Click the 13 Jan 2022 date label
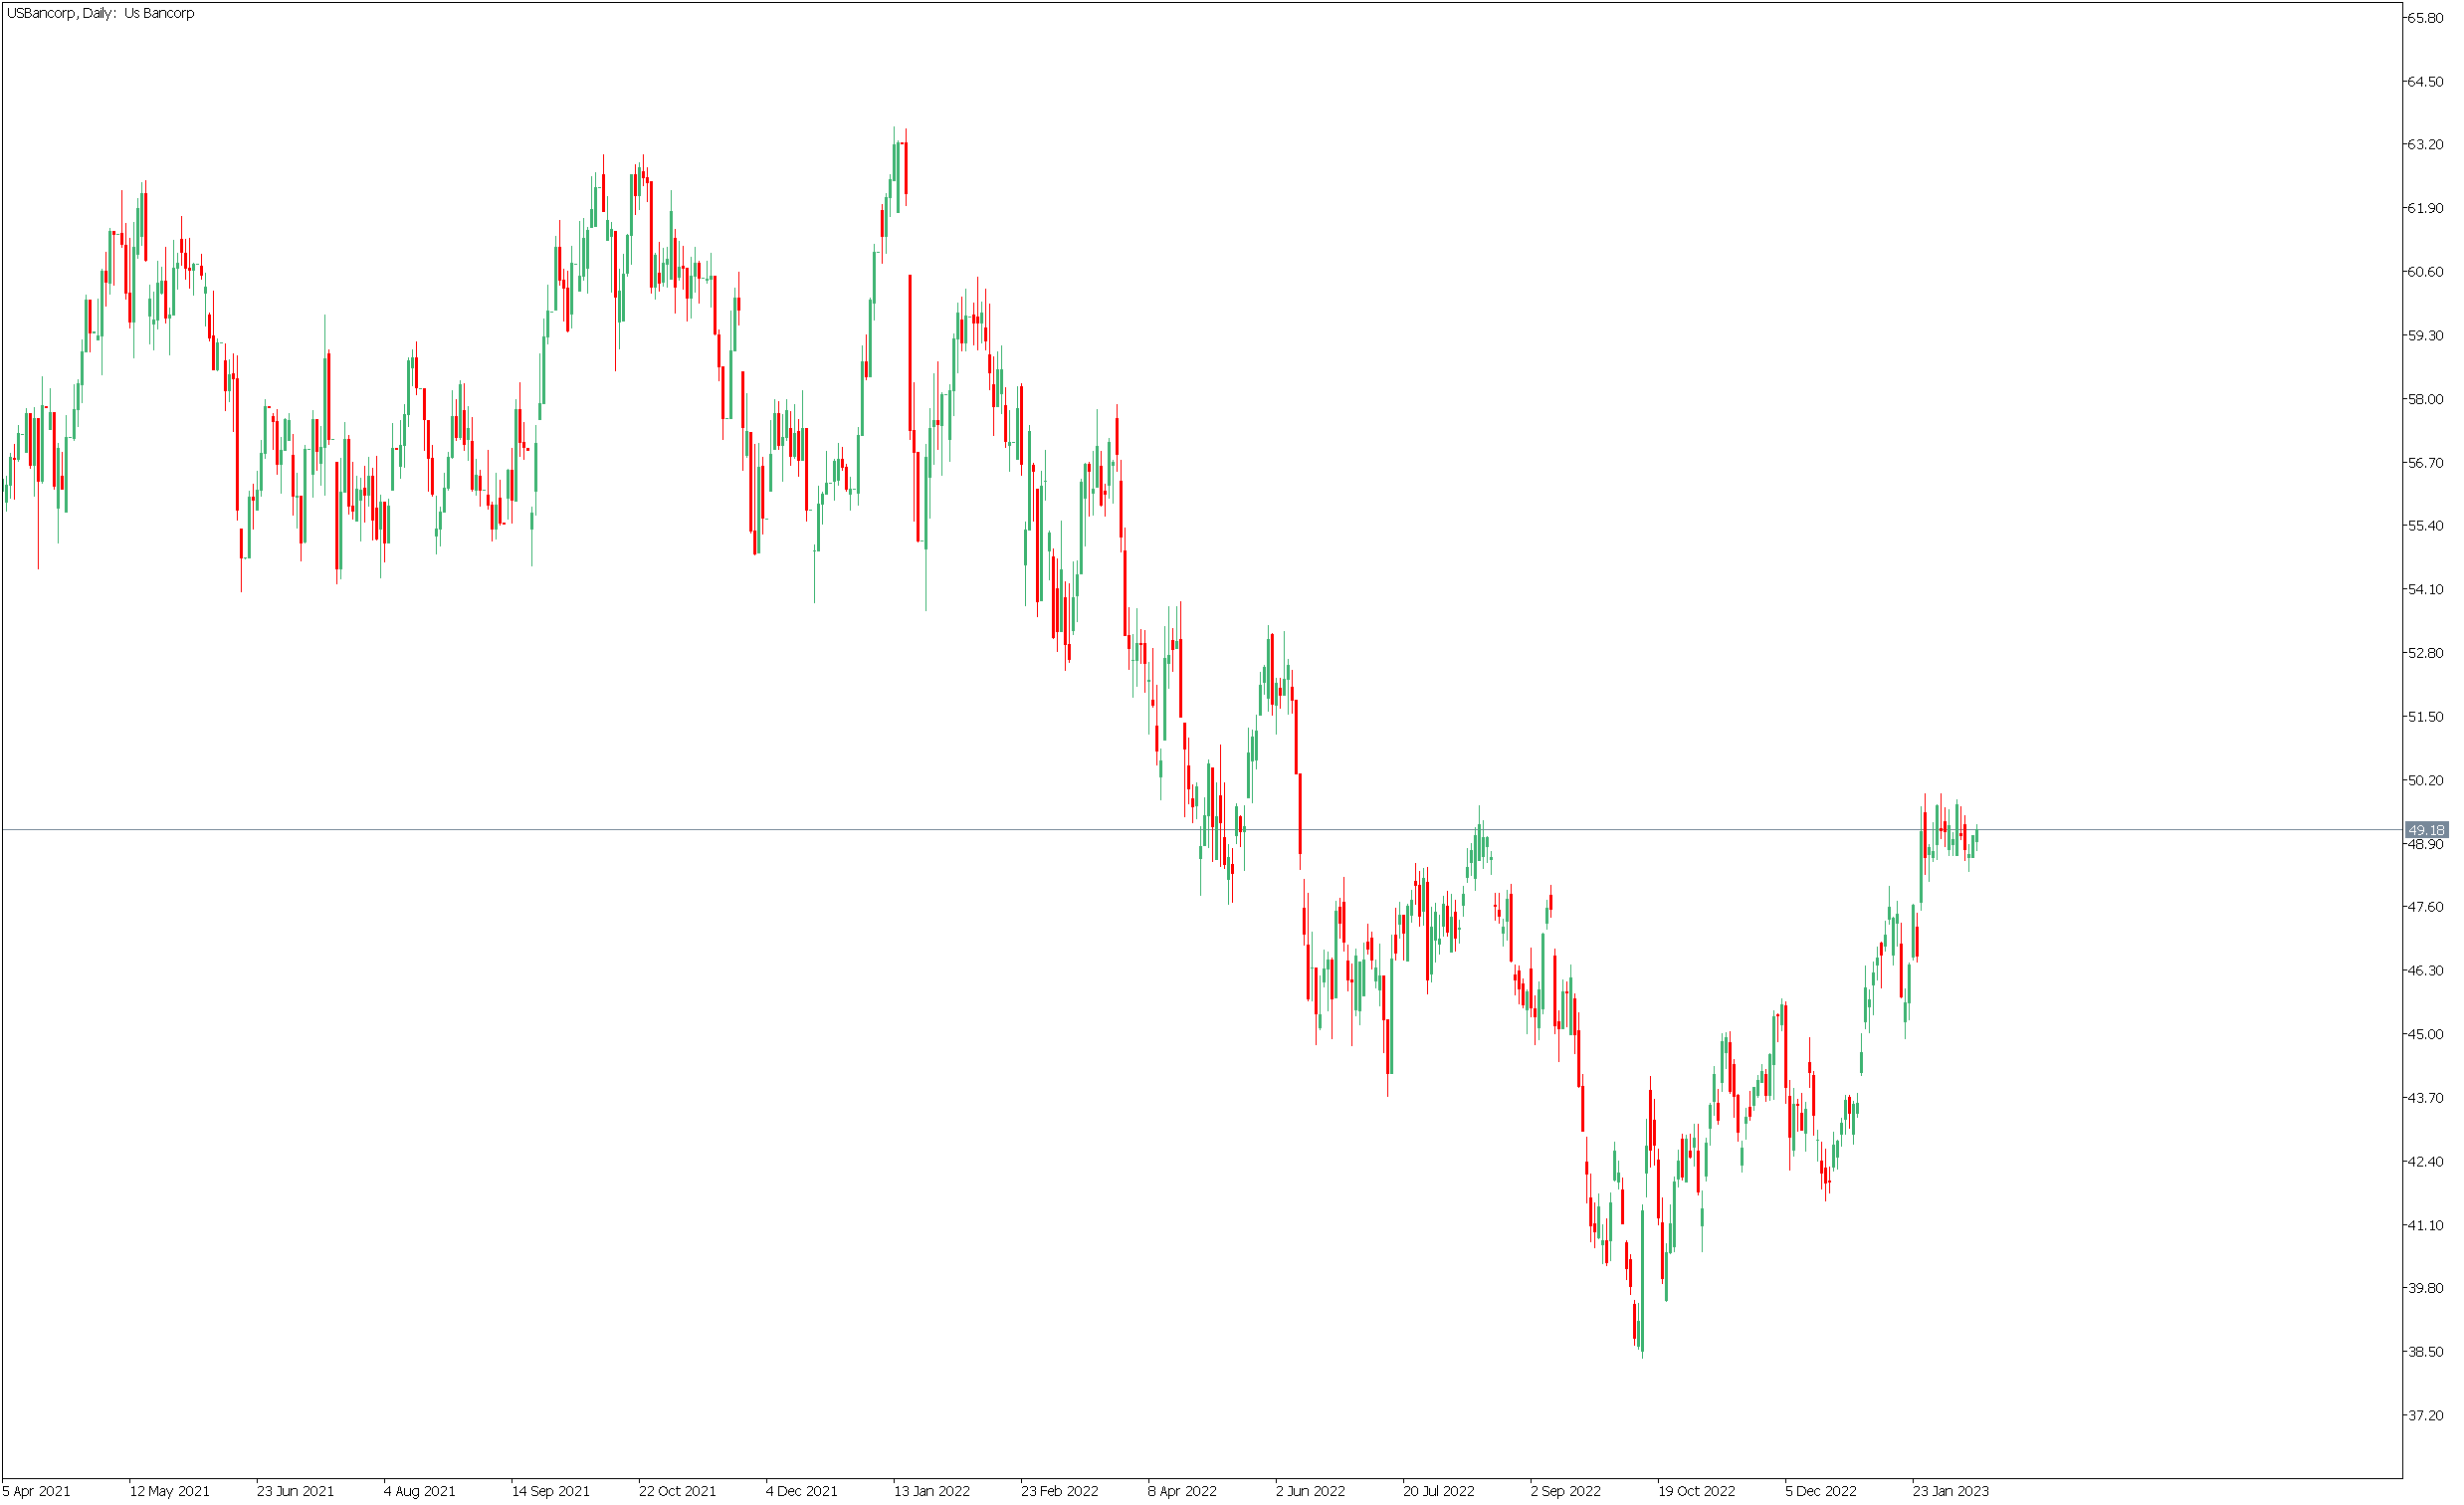Screen dimensions: 2464x1505 point(934,1493)
